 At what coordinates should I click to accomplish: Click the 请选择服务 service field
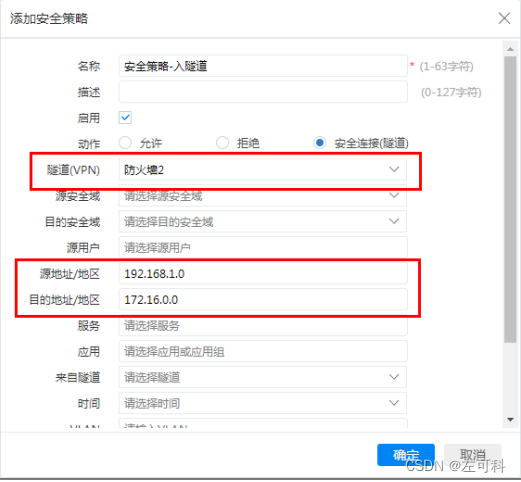pos(263,325)
